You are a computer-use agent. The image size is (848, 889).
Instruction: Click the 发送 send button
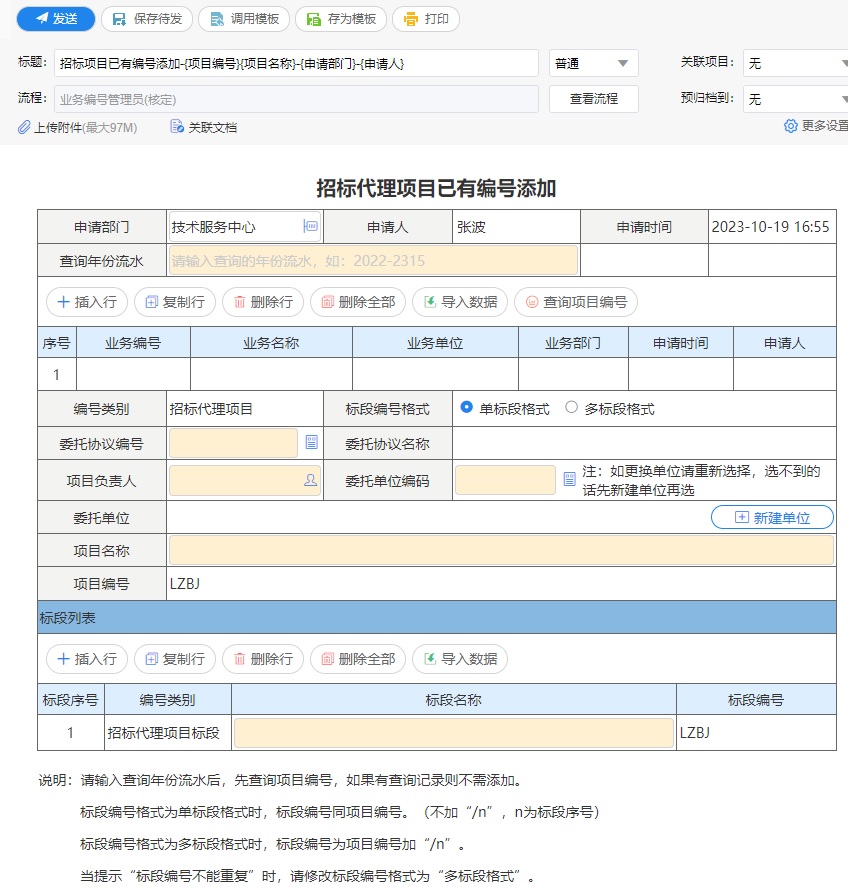pos(56,19)
